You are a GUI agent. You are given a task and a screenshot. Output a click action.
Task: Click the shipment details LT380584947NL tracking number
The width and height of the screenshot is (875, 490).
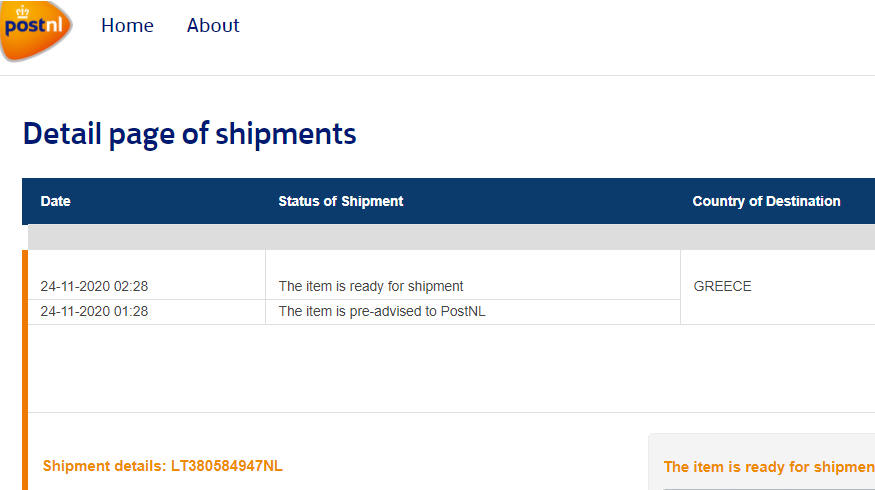227,466
